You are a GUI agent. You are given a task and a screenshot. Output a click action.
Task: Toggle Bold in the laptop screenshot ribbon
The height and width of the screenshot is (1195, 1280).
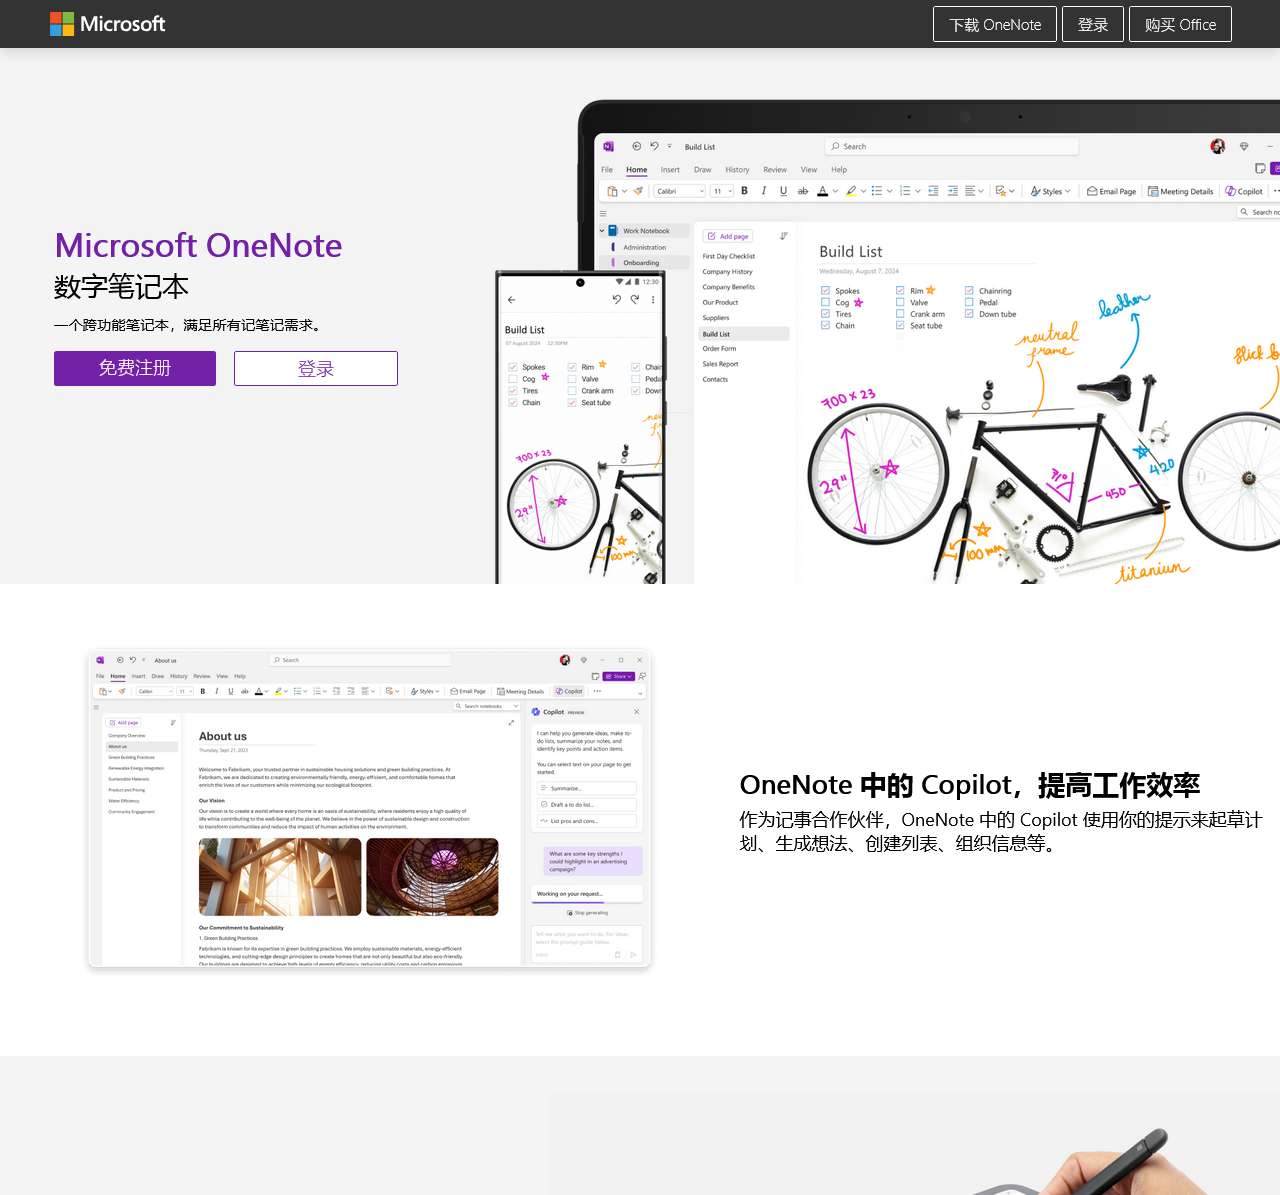(x=744, y=191)
